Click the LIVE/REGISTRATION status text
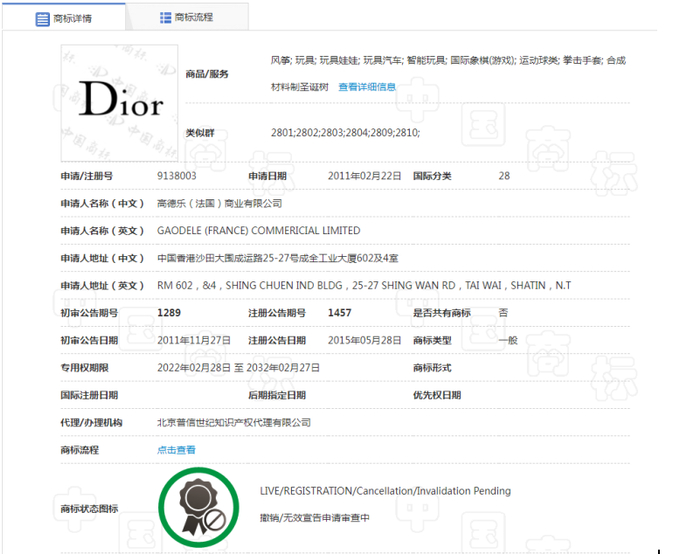Viewport: 700px width, 554px height. coord(385,491)
